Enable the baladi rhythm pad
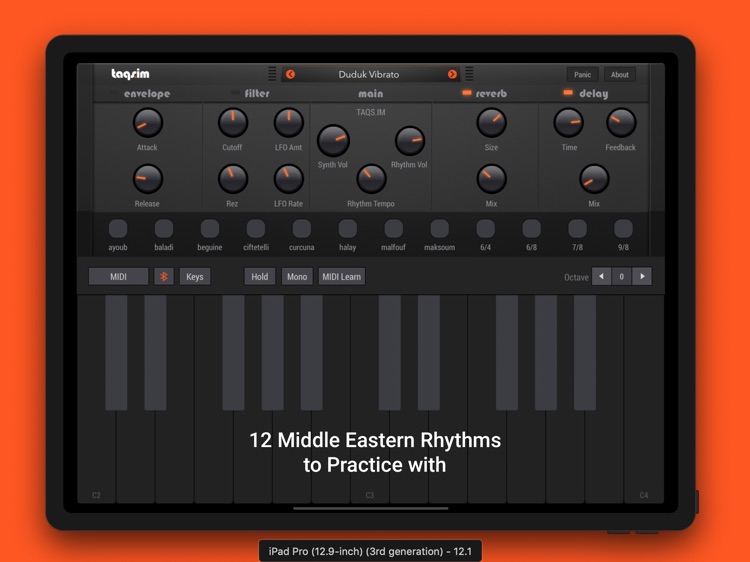The image size is (750, 562). 164,229
